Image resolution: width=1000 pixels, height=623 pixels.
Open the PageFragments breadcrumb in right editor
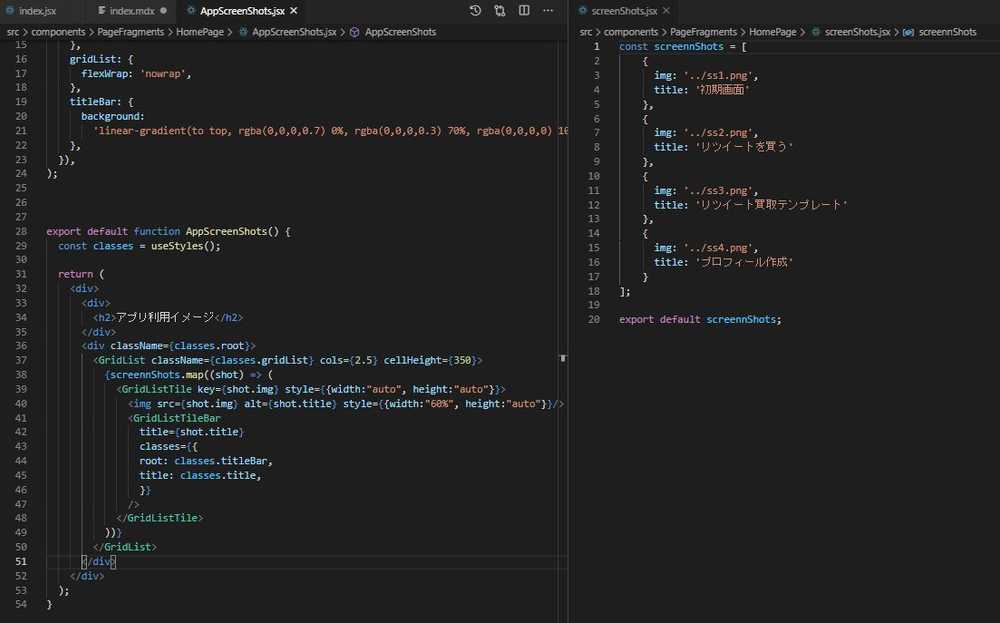tap(703, 32)
